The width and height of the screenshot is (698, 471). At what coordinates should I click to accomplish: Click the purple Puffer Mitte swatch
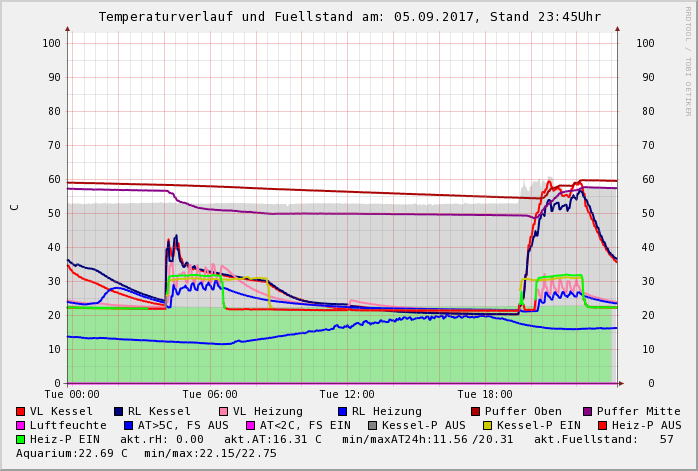point(587,411)
